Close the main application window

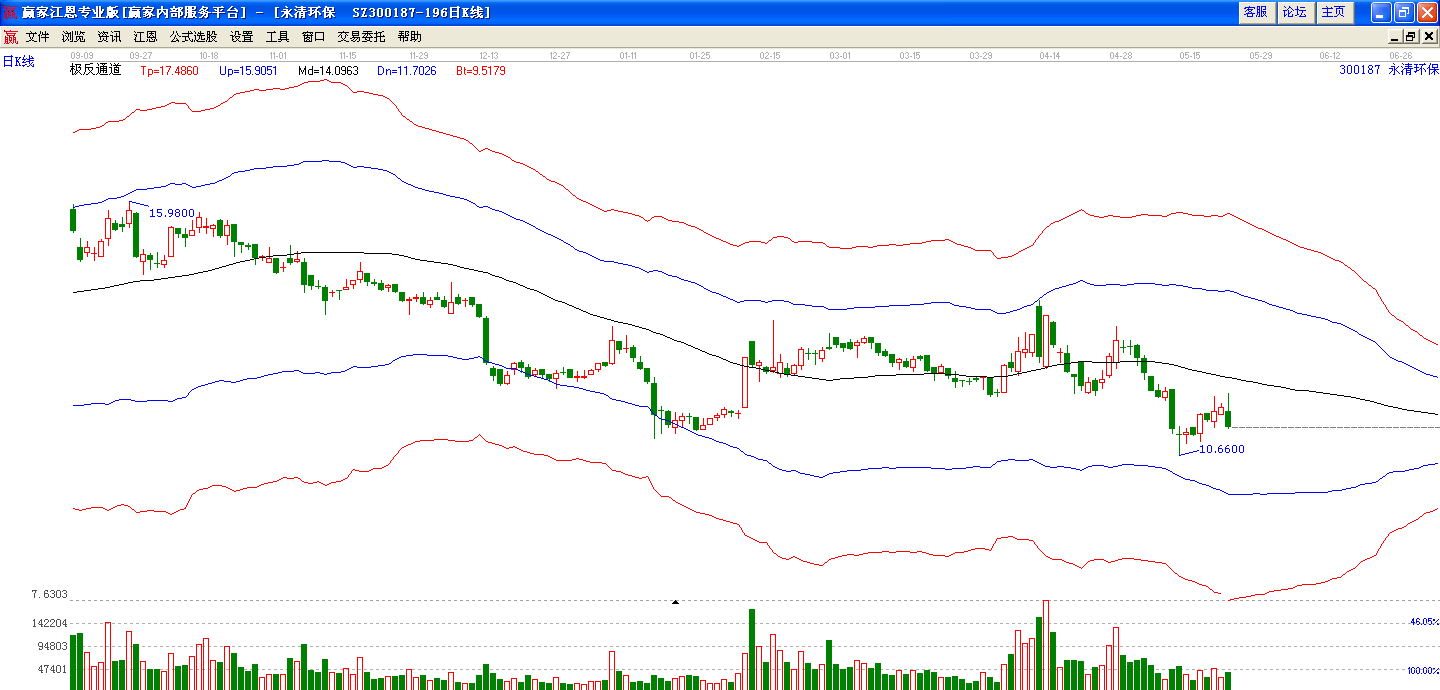pos(1427,12)
